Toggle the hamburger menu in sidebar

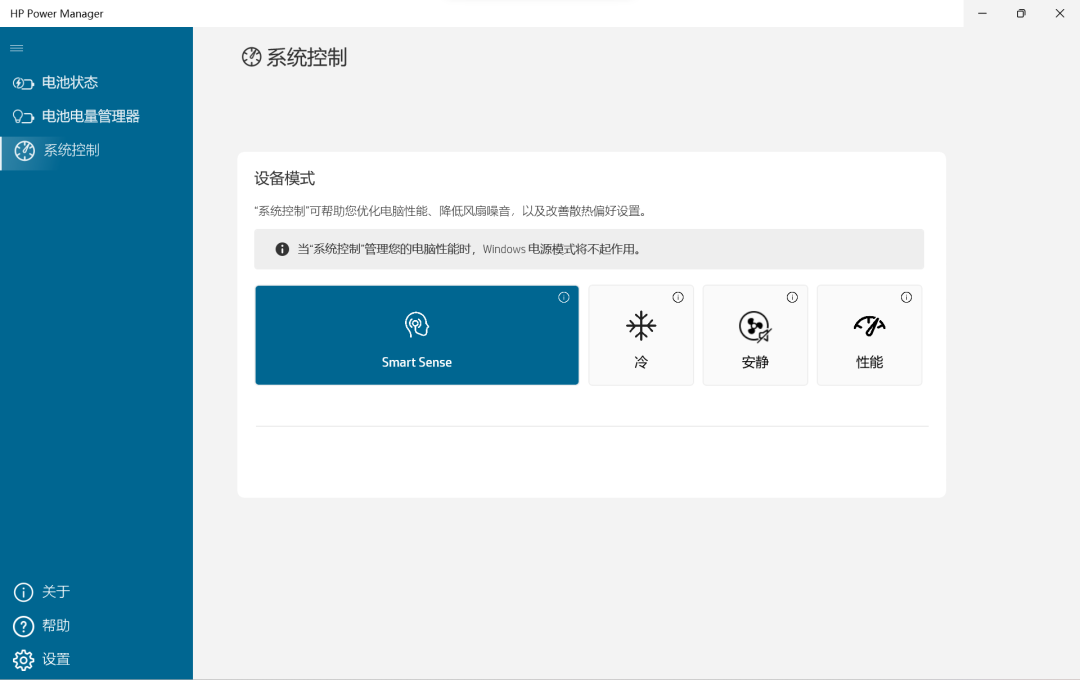(x=17, y=48)
